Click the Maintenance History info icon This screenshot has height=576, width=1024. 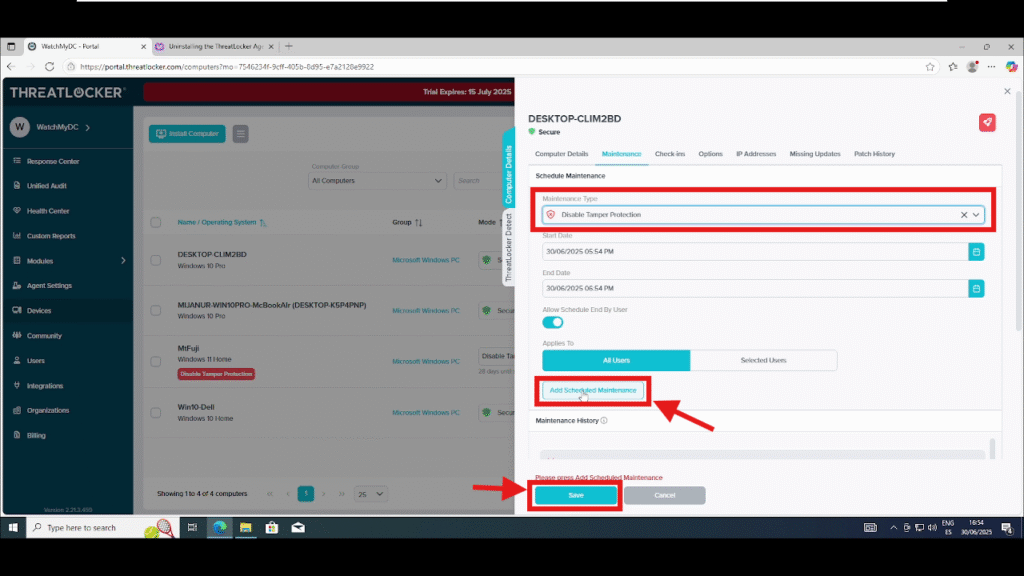[604, 421]
